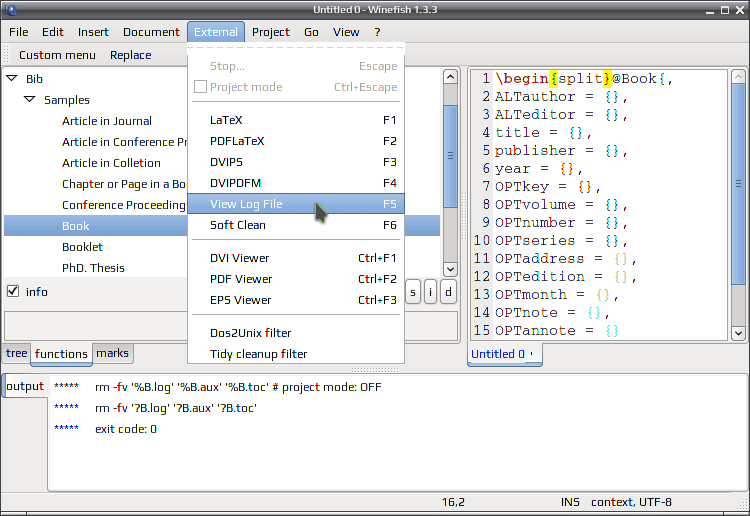Click the Custom menu toolbar entry
750x516 pixels.
tap(57, 55)
